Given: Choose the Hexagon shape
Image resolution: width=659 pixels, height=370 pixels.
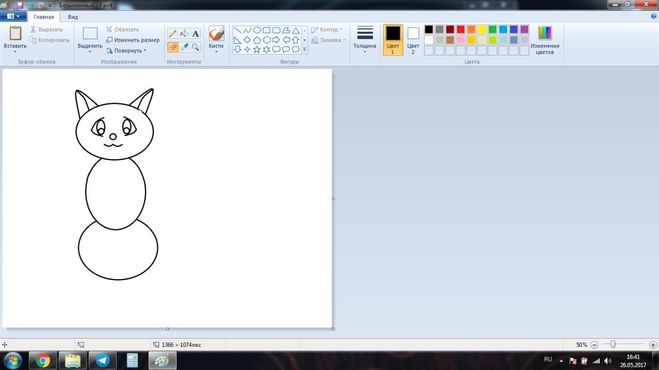Looking at the screenshot, I should click(x=266, y=40).
